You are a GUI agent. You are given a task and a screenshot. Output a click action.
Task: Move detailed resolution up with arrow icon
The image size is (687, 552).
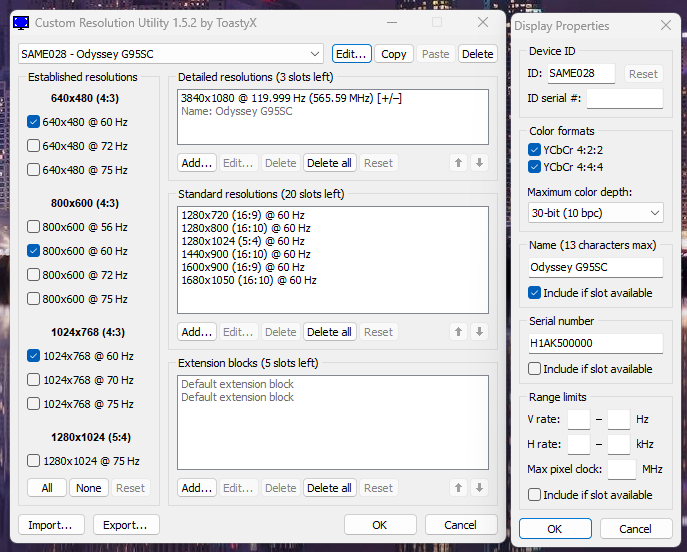coord(458,163)
